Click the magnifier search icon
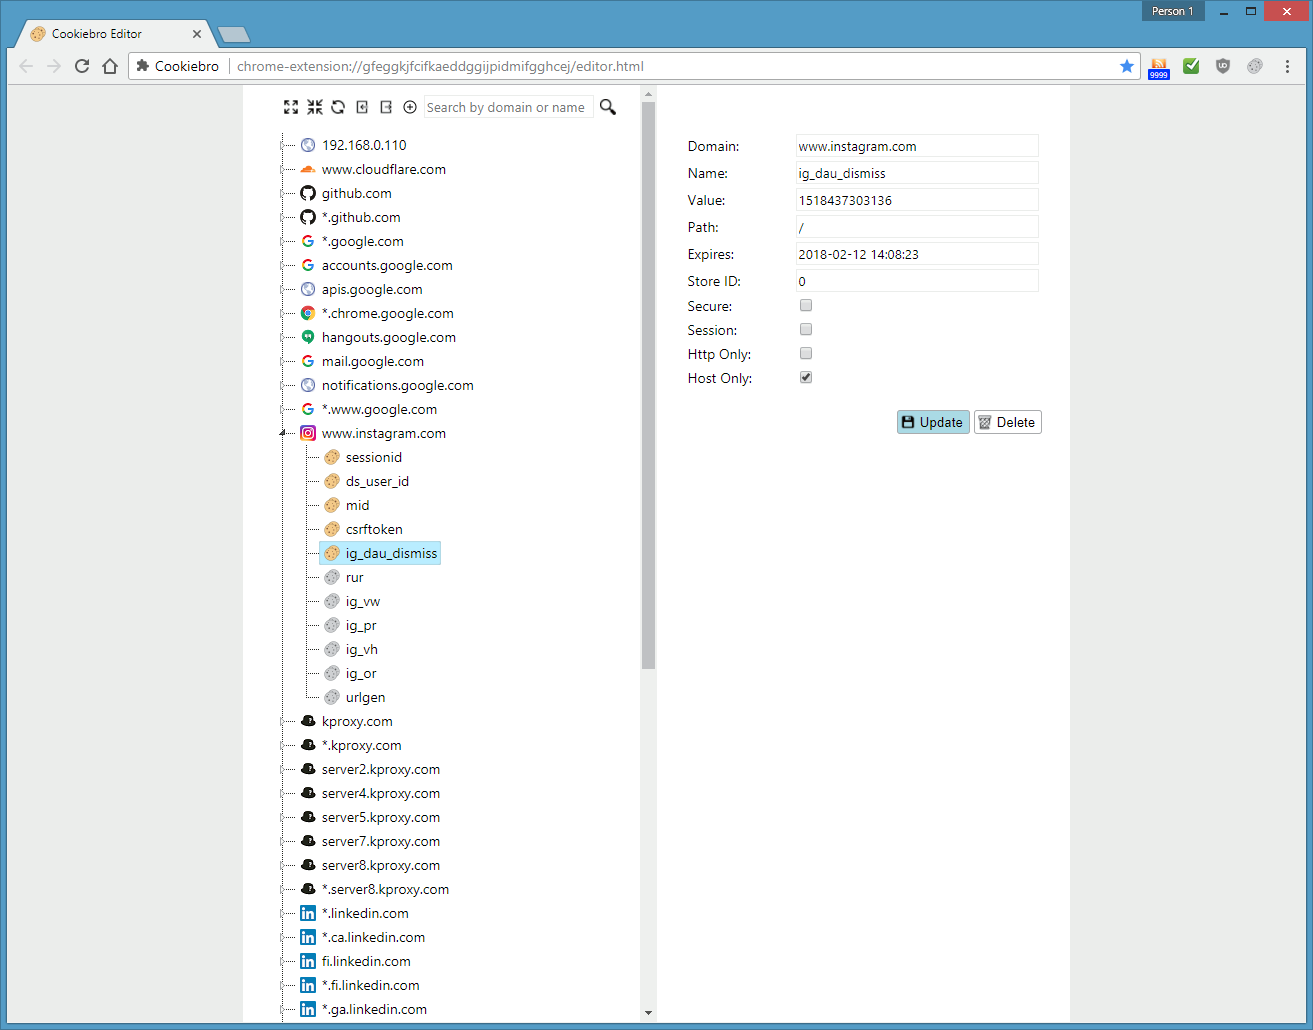This screenshot has width=1313, height=1030. (x=607, y=107)
